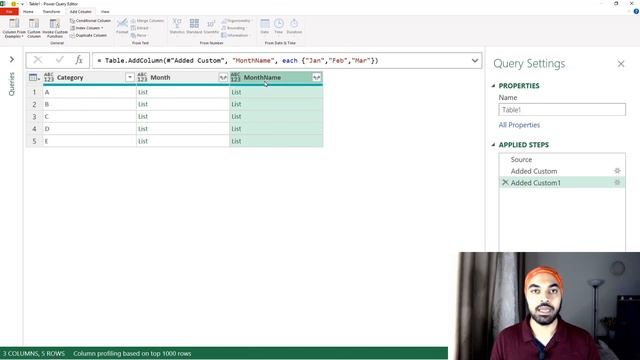This screenshot has width=640, height=360.
Task: Delete the Added Custom1 step
Action: (x=505, y=182)
